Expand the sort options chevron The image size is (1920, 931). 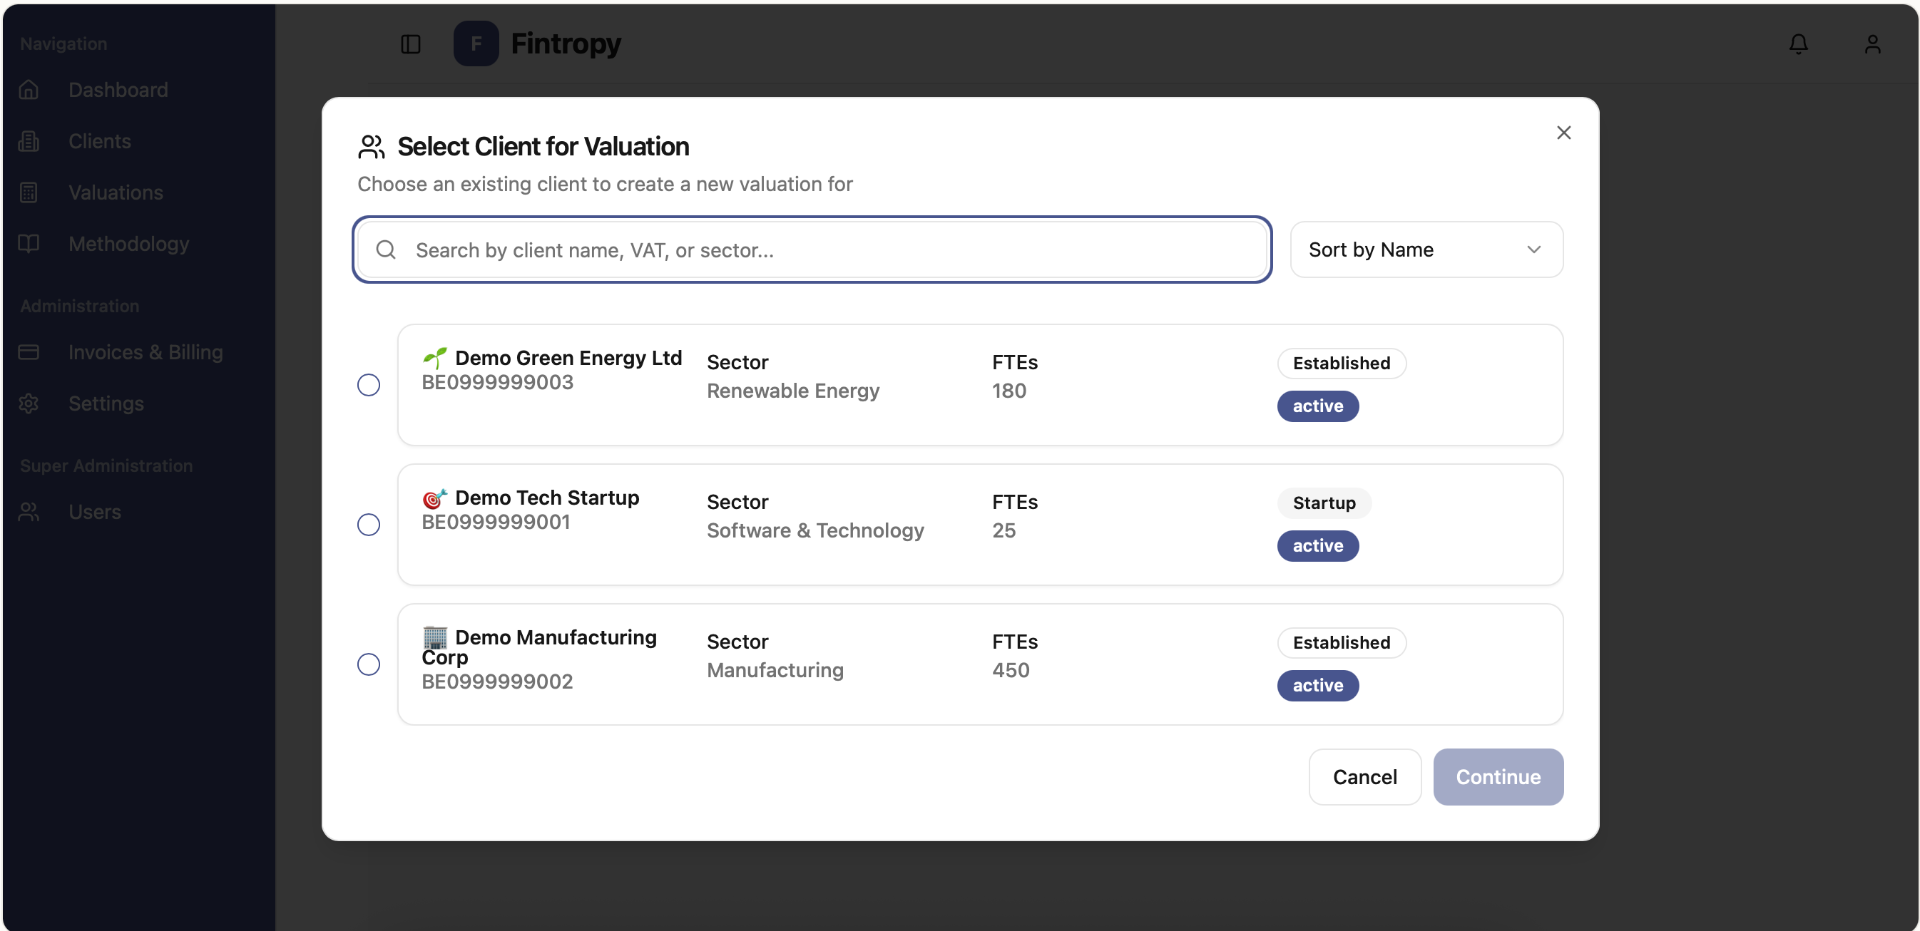(1535, 249)
